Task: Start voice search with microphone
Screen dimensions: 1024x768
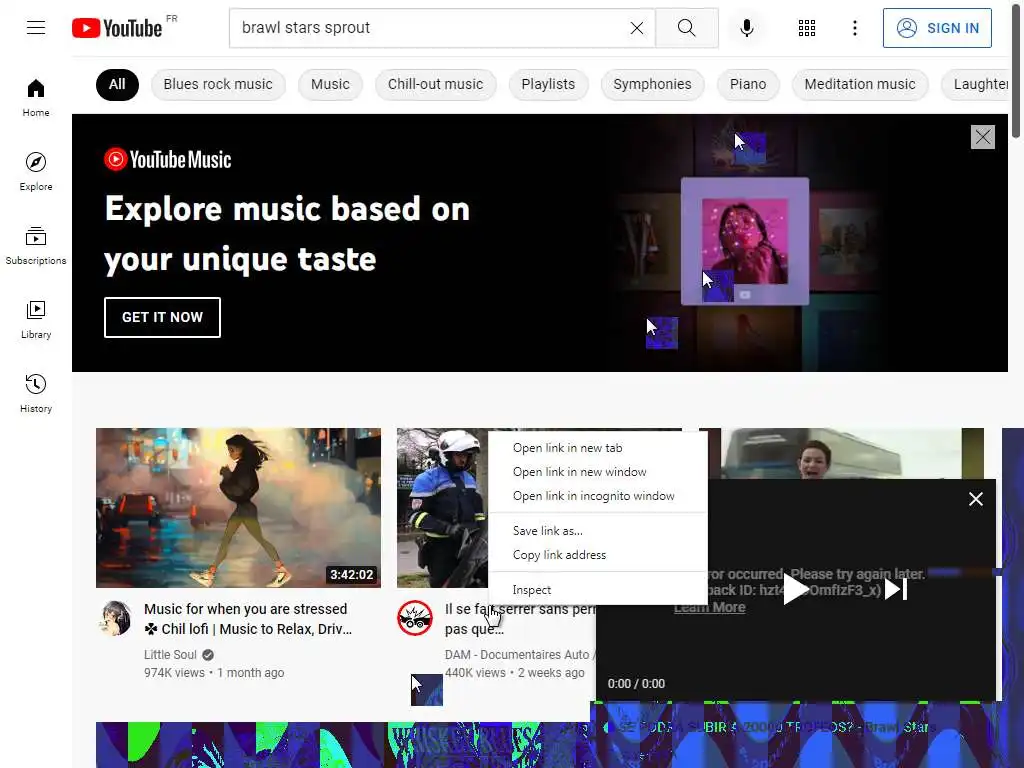Action: [746, 28]
